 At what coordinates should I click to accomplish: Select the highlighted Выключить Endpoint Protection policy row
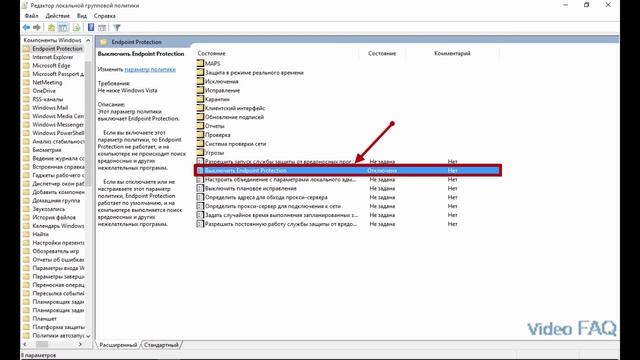click(348, 171)
